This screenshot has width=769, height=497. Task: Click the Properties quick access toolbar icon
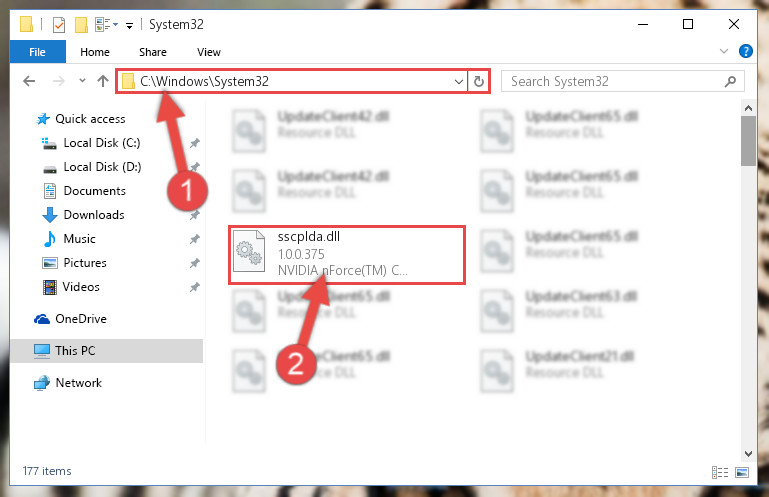coord(59,25)
